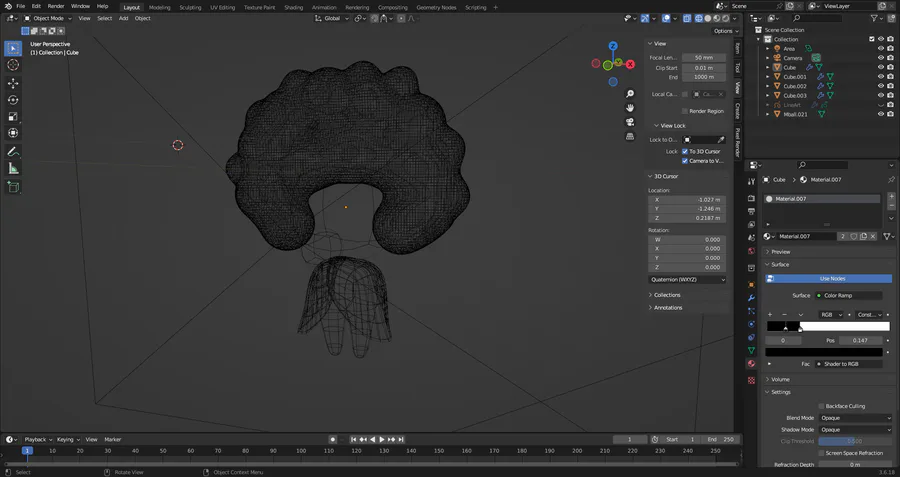
Task: Expand the Annotations panel
Action: [x=668, y=308]
